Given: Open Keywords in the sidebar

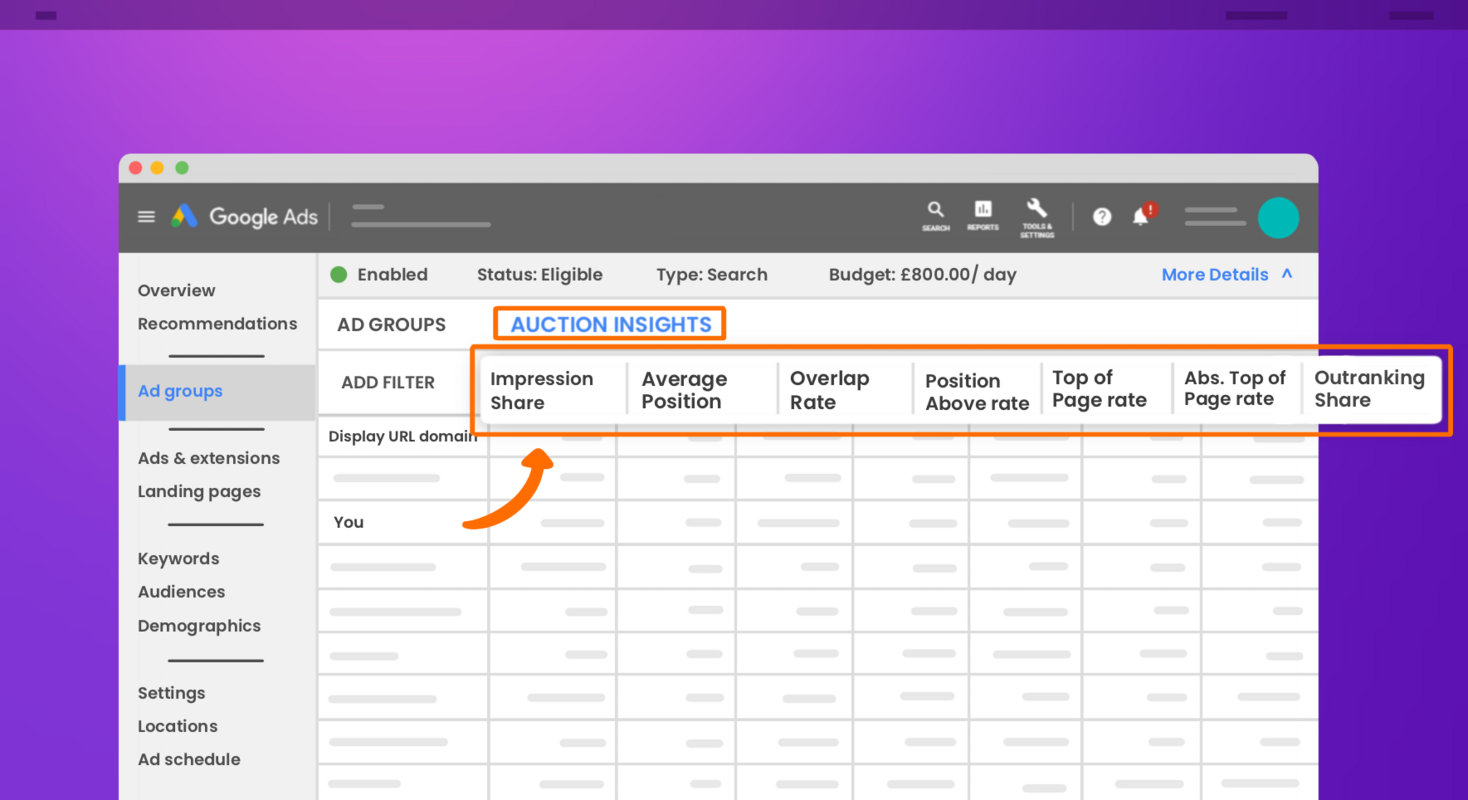Looking at the screenshot, I should pos(178,558).
